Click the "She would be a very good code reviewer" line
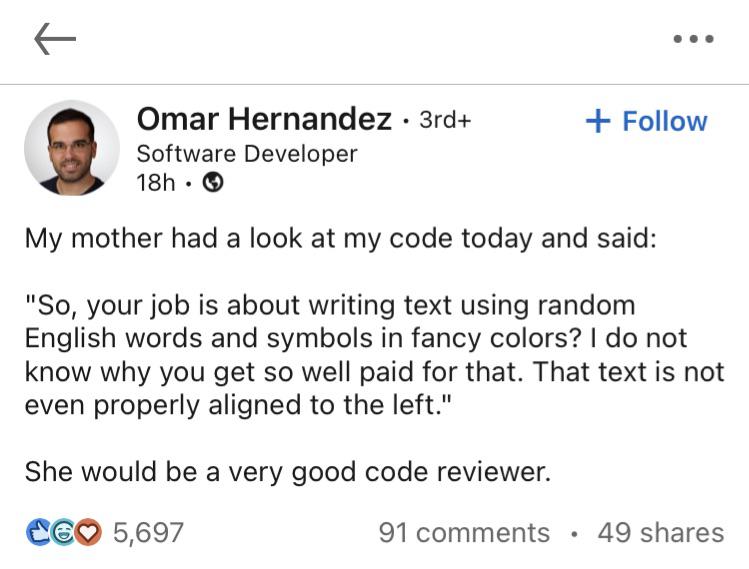This screenshot has height=569, width=749. pos(288,471)
